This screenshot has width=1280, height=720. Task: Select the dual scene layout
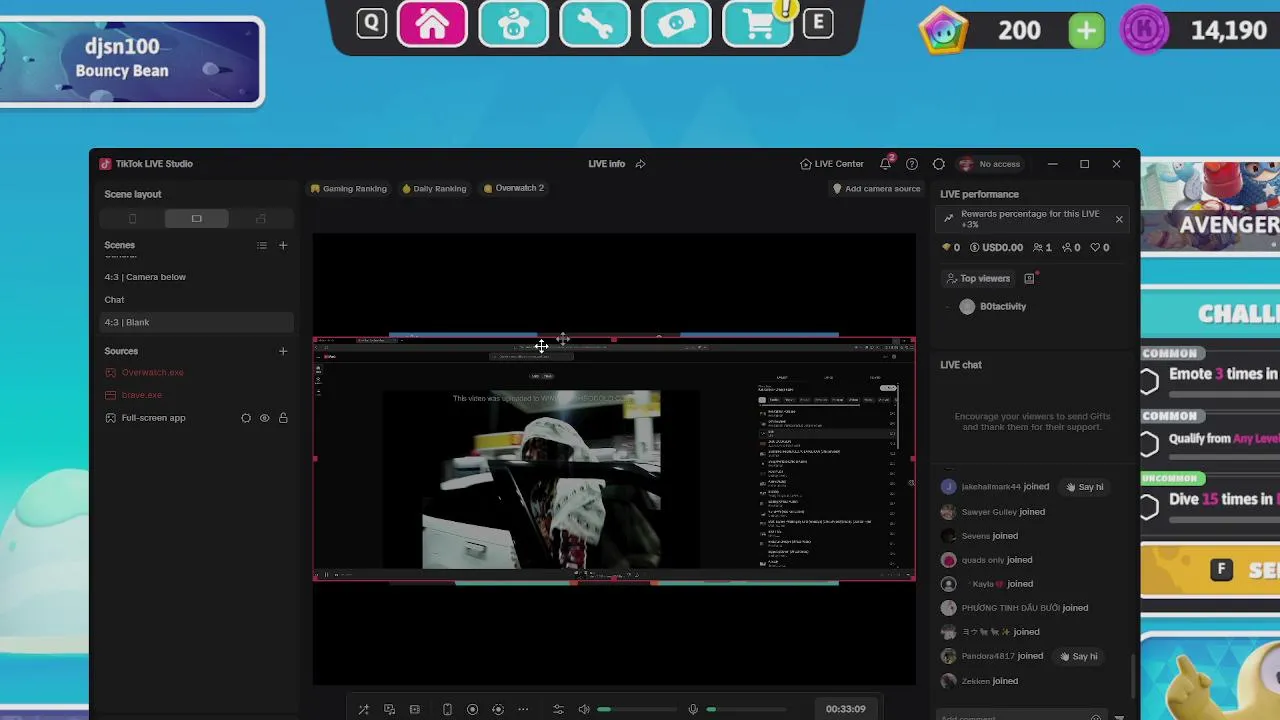point(261,219)
